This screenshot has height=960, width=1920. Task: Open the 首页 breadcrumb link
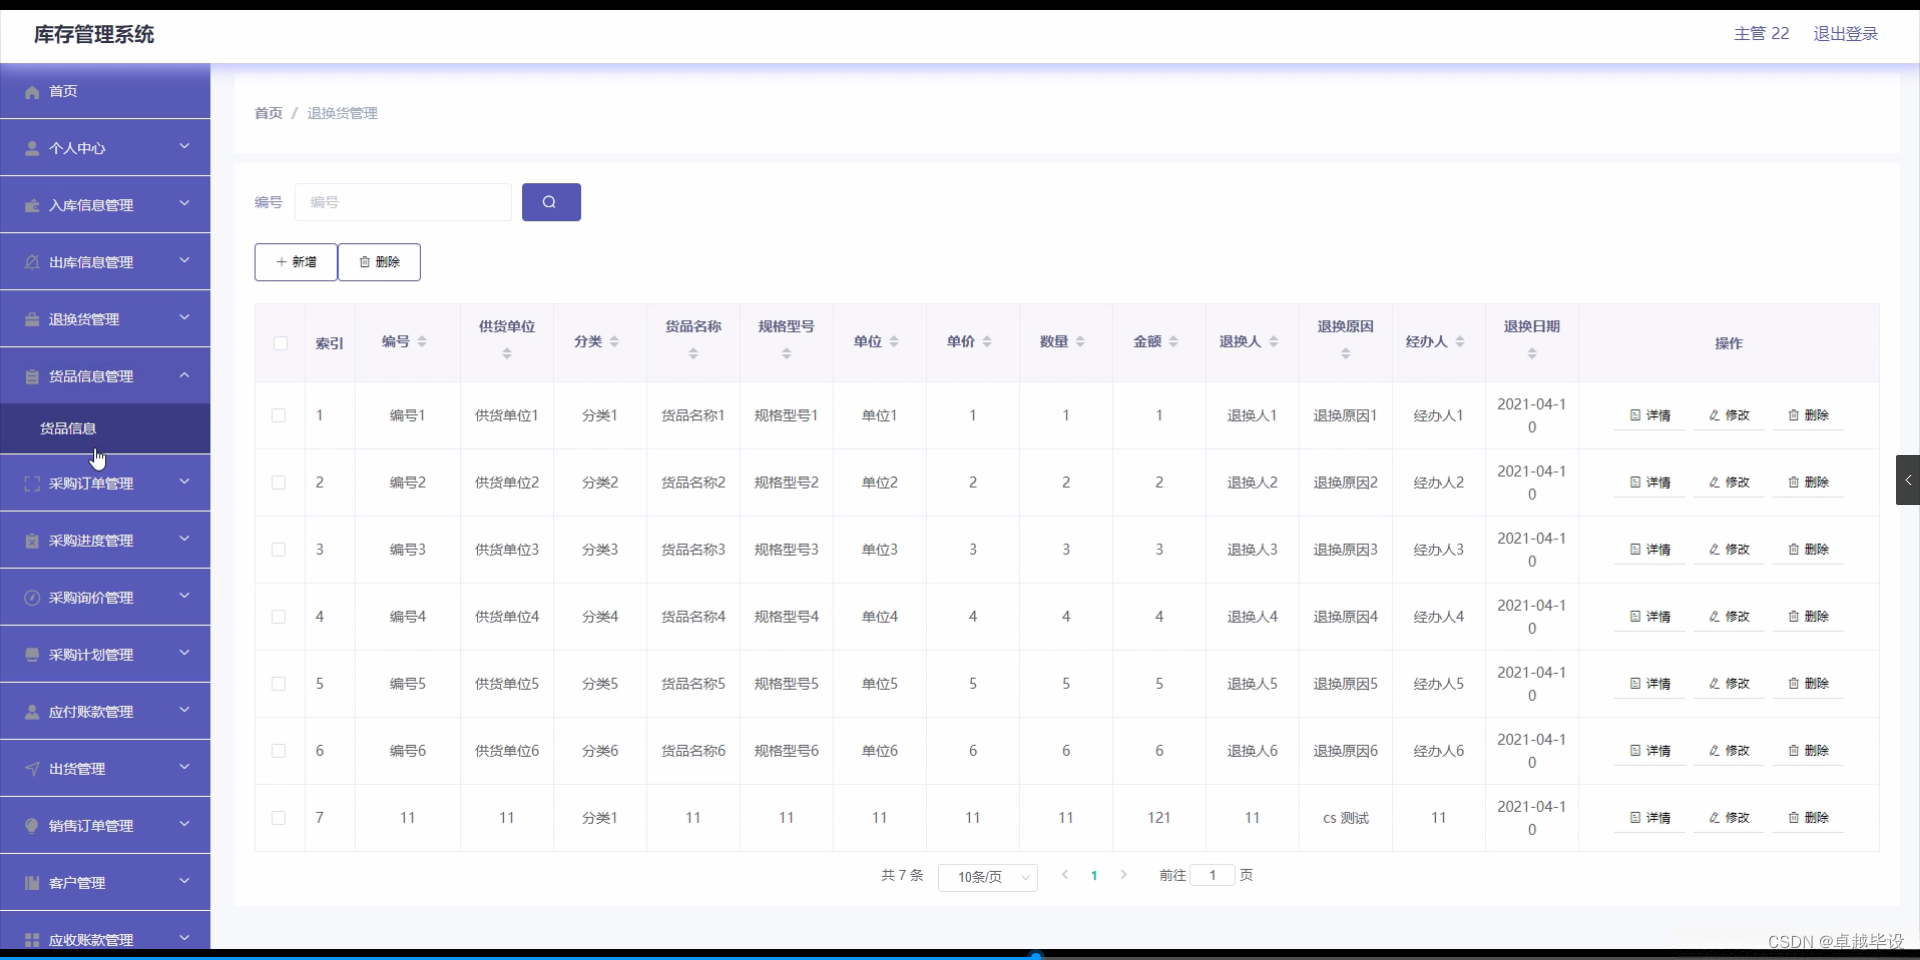(x=267, y=113)
